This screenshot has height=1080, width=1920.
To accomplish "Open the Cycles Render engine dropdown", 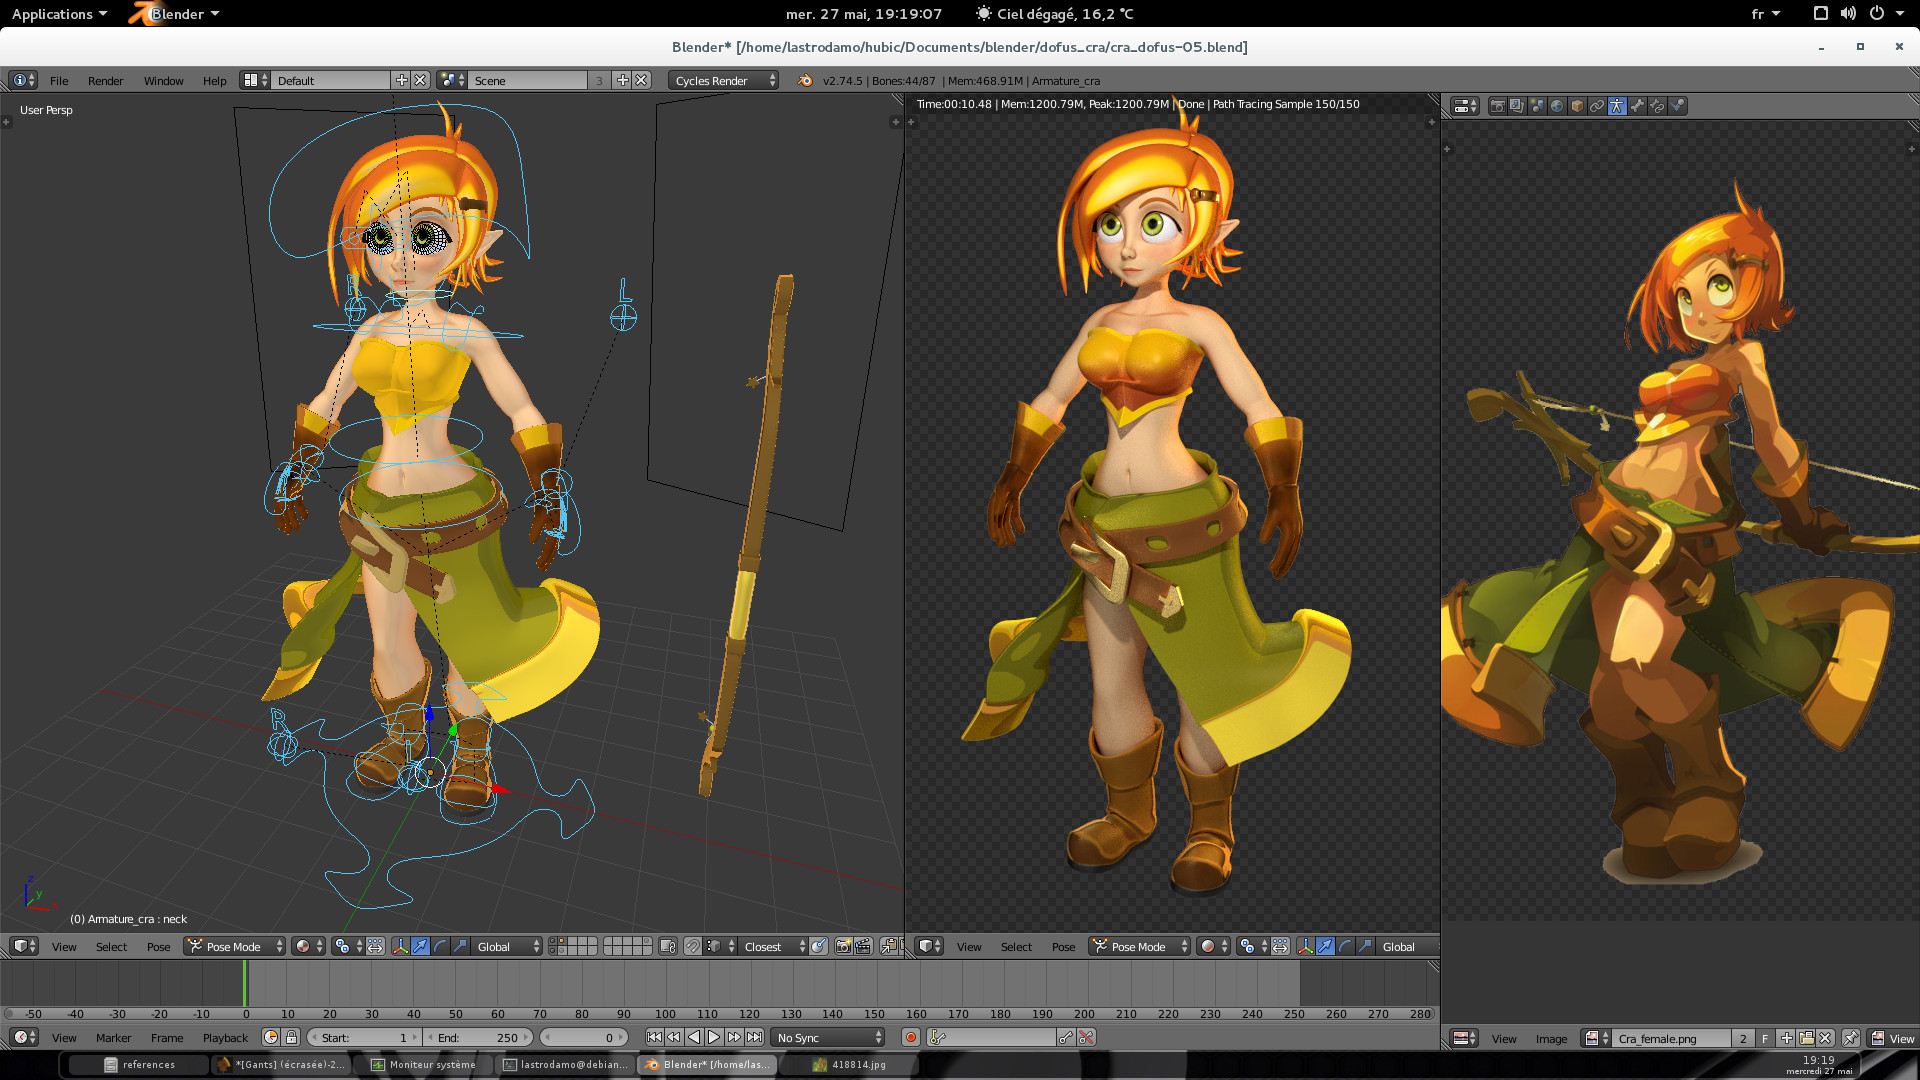I will [x=723, y=80].
